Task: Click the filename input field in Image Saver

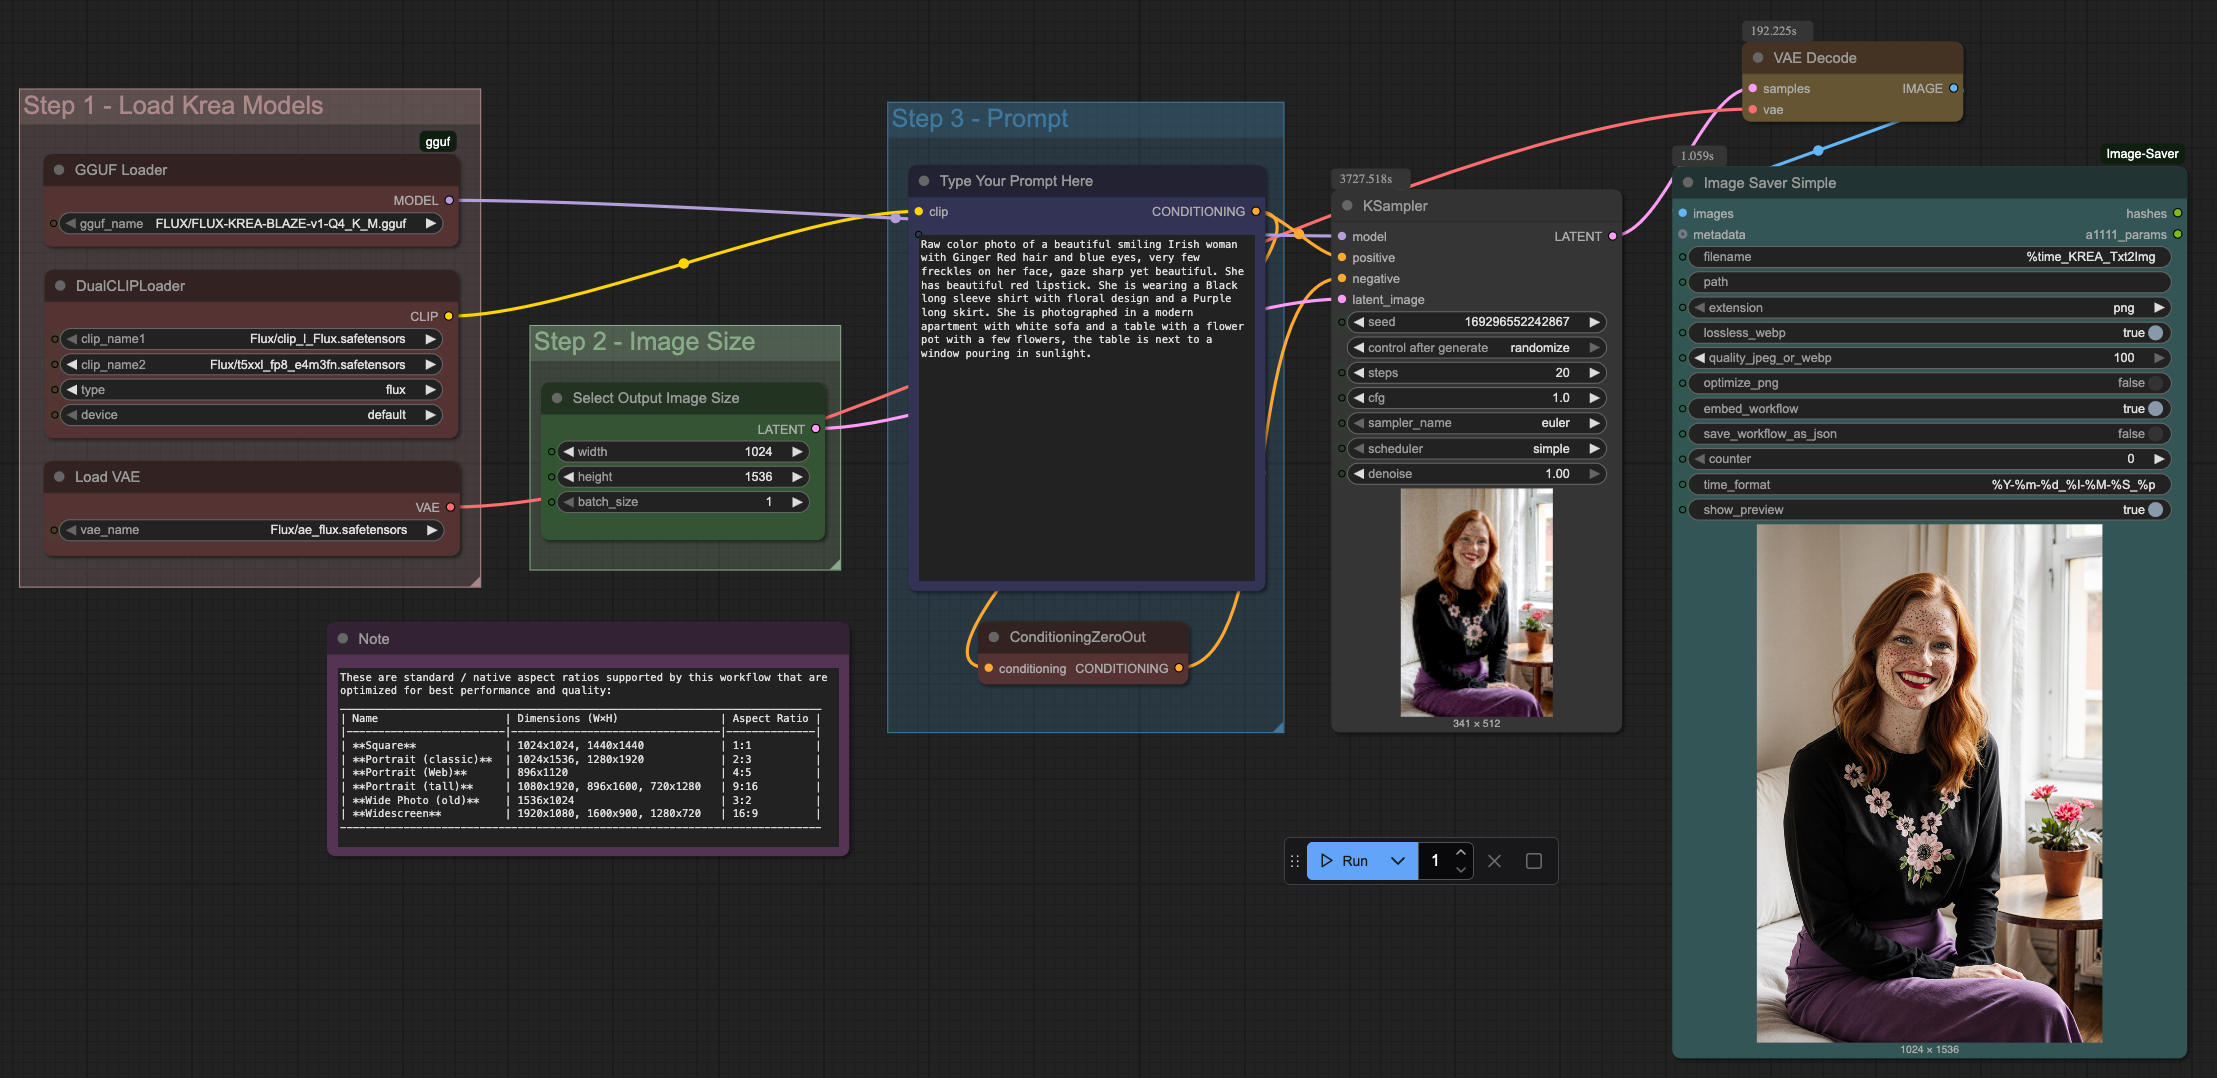Action: (1928, 257)
